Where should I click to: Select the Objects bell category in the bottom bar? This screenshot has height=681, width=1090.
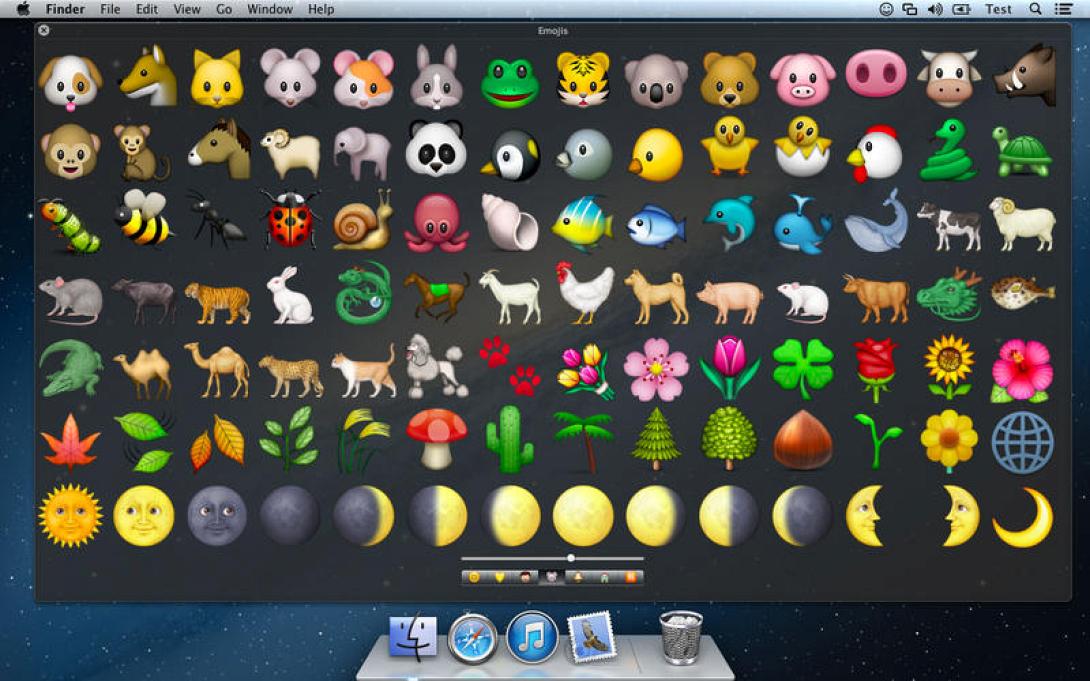click(578, 576)
